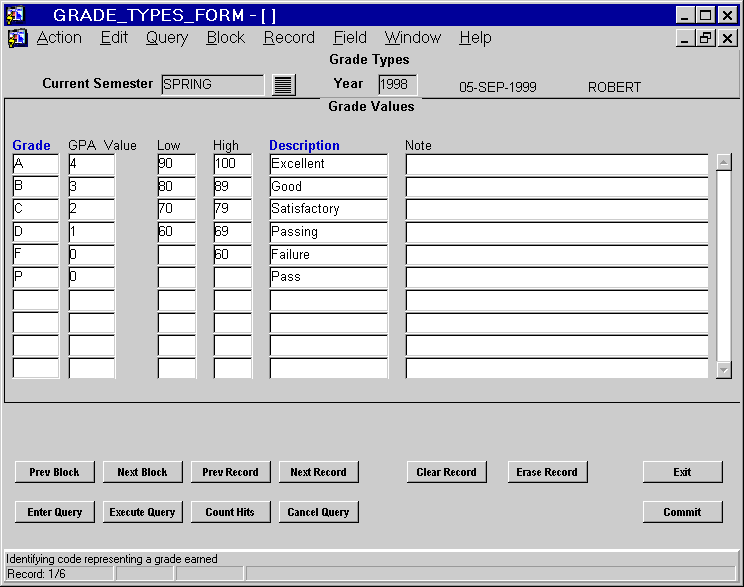Screen dimensions: 744x587
Task: Click Low field showing 70
Action: tap(177, 209)
